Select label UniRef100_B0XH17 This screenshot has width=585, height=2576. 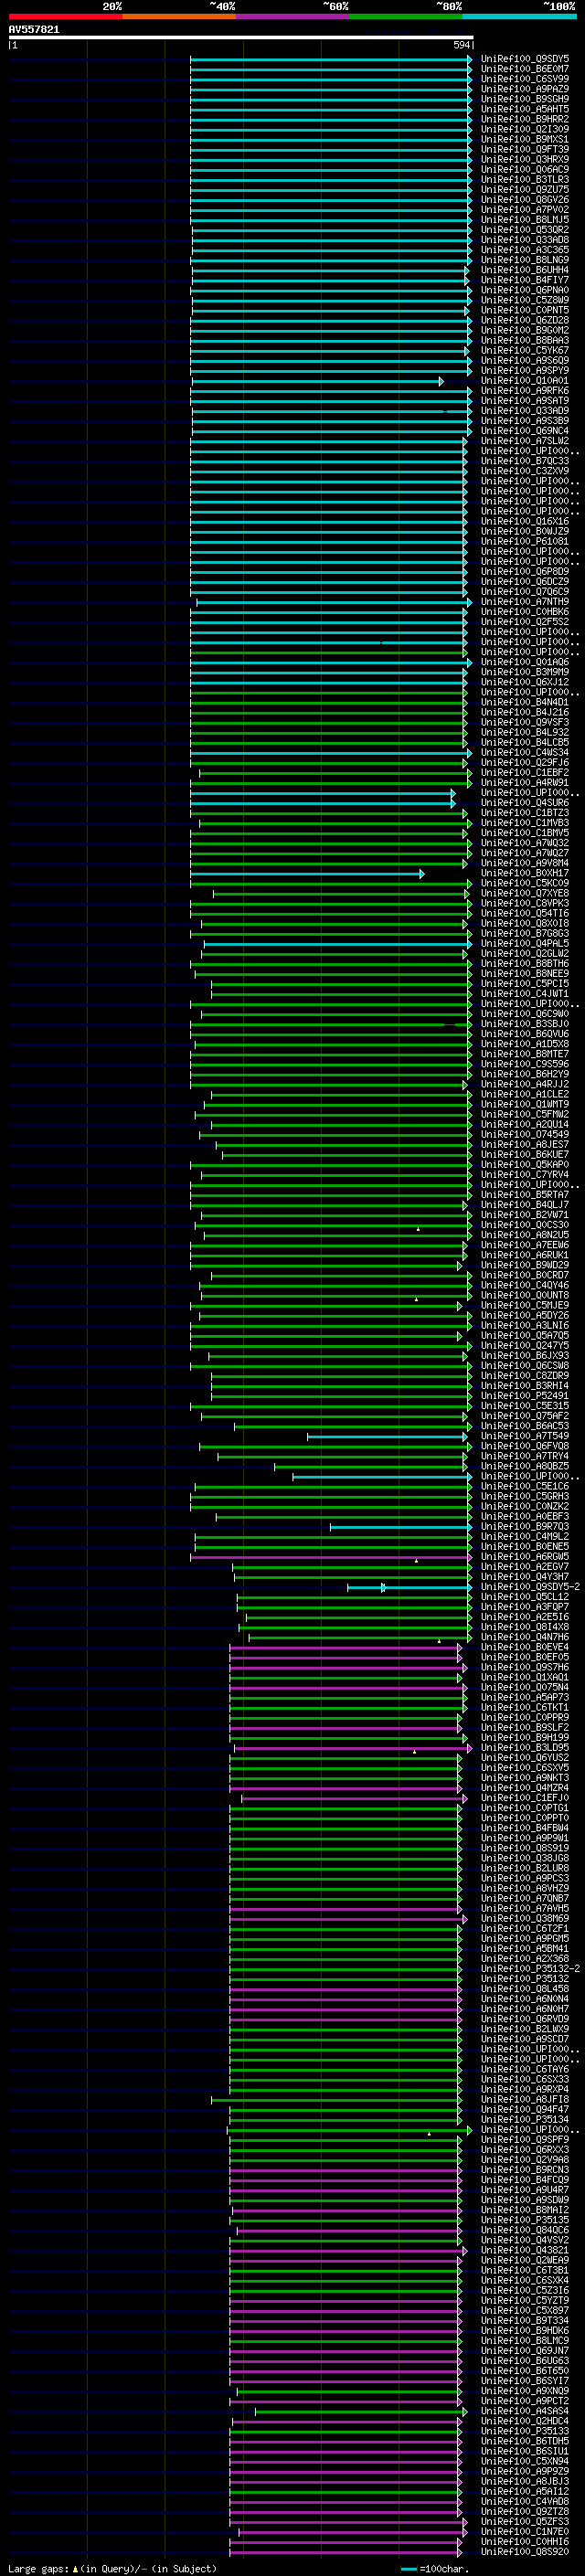525,873
